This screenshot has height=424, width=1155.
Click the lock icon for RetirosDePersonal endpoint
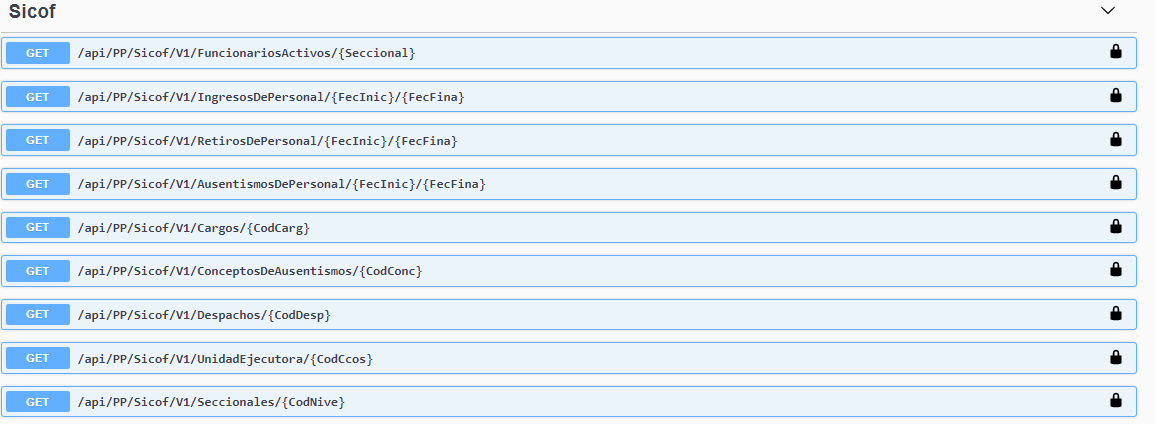point(1115,140)
